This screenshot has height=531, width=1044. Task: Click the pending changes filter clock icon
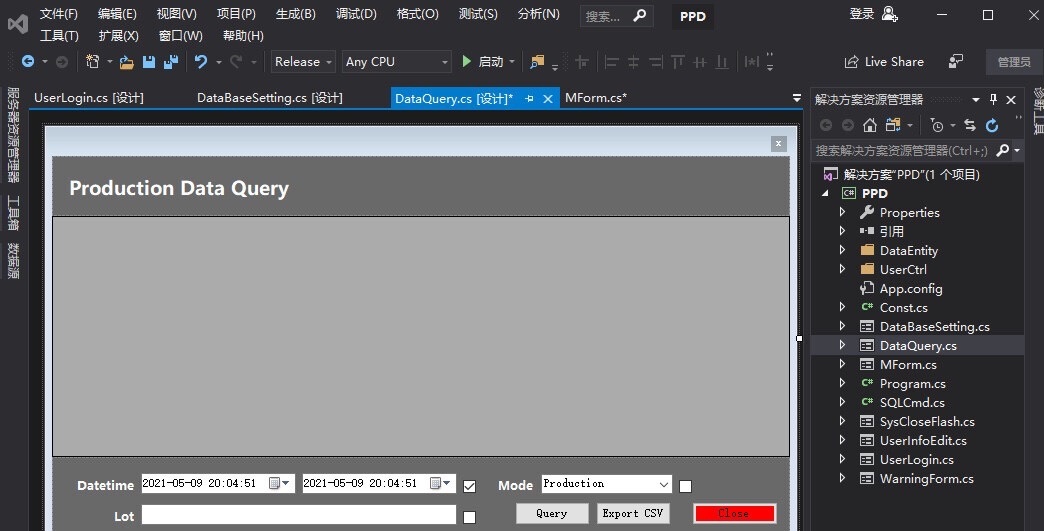tap(937, 125)
